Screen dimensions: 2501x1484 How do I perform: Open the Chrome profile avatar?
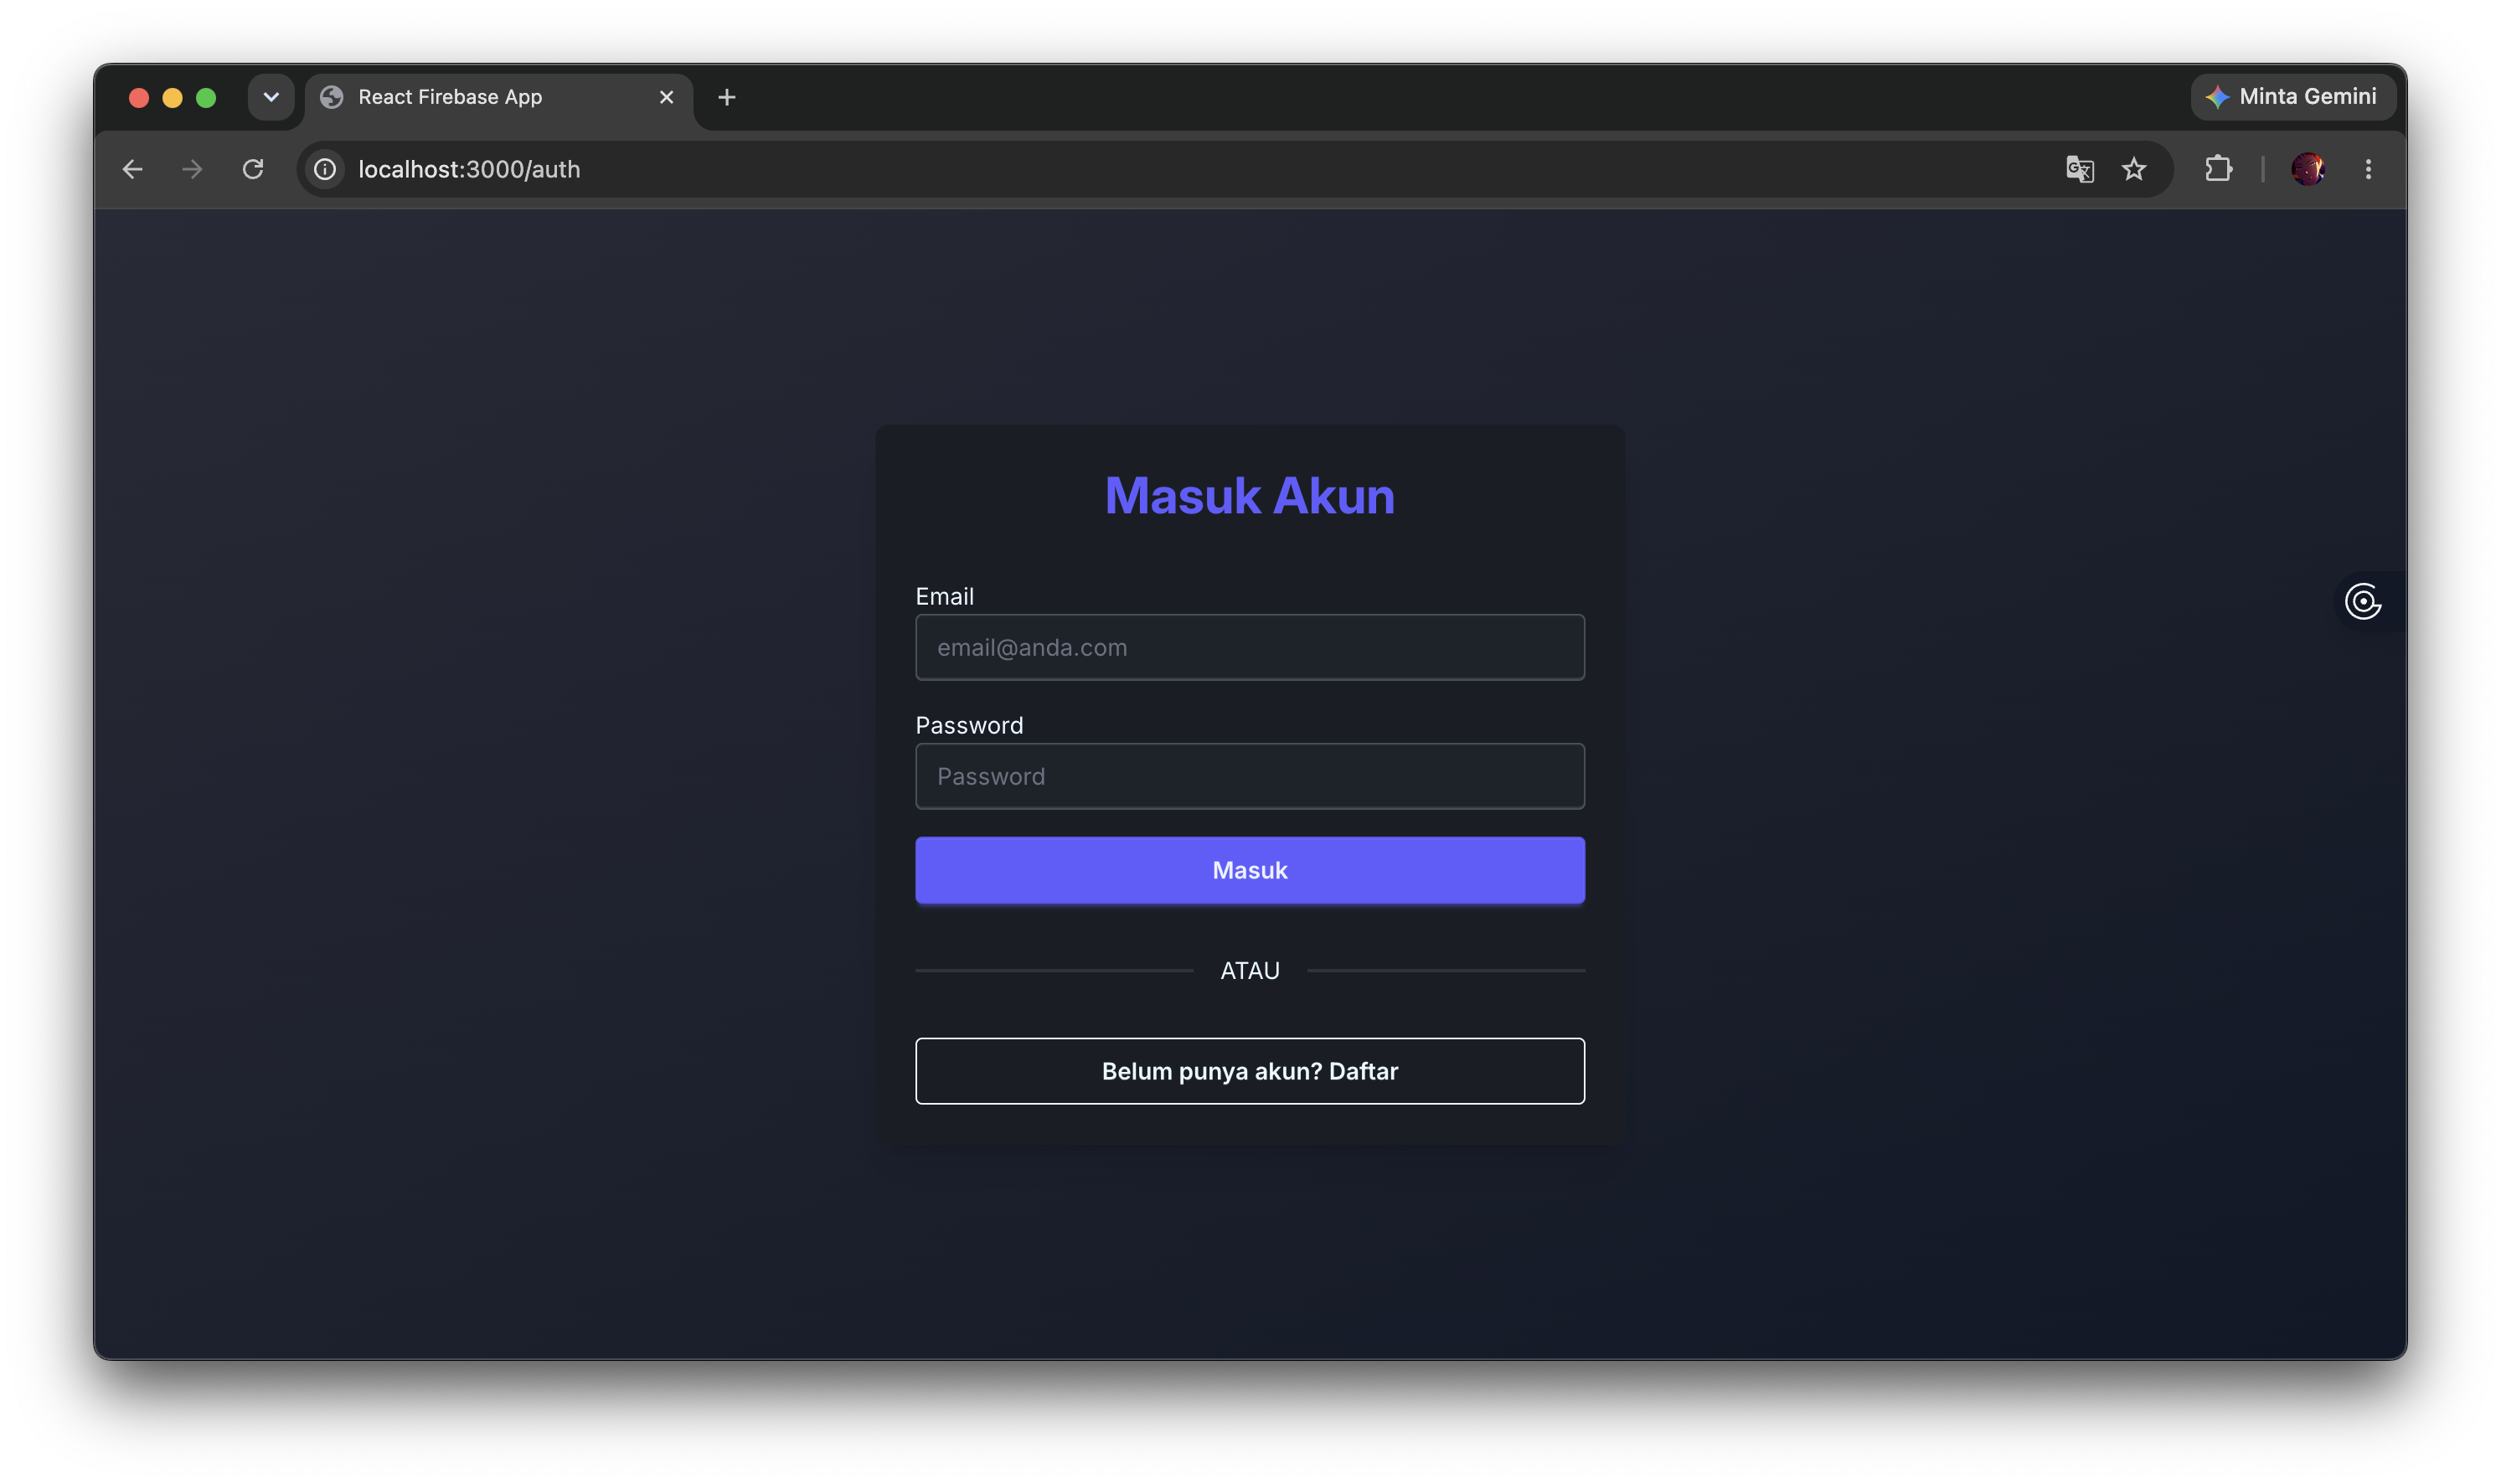(x=2308, y=169)
